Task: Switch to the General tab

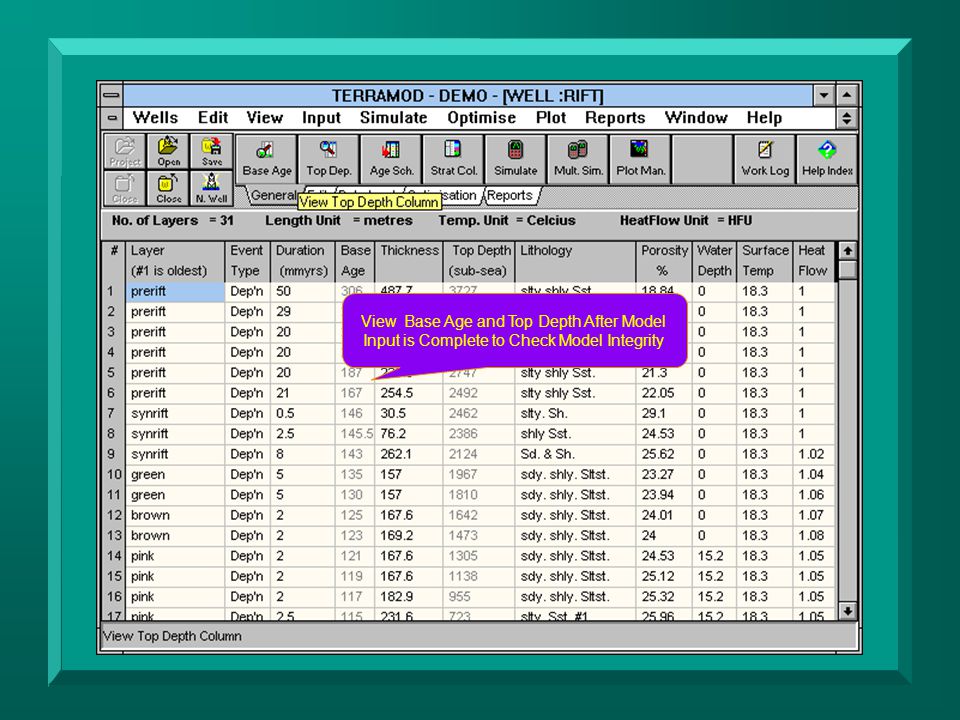Action: click(273, 195)
